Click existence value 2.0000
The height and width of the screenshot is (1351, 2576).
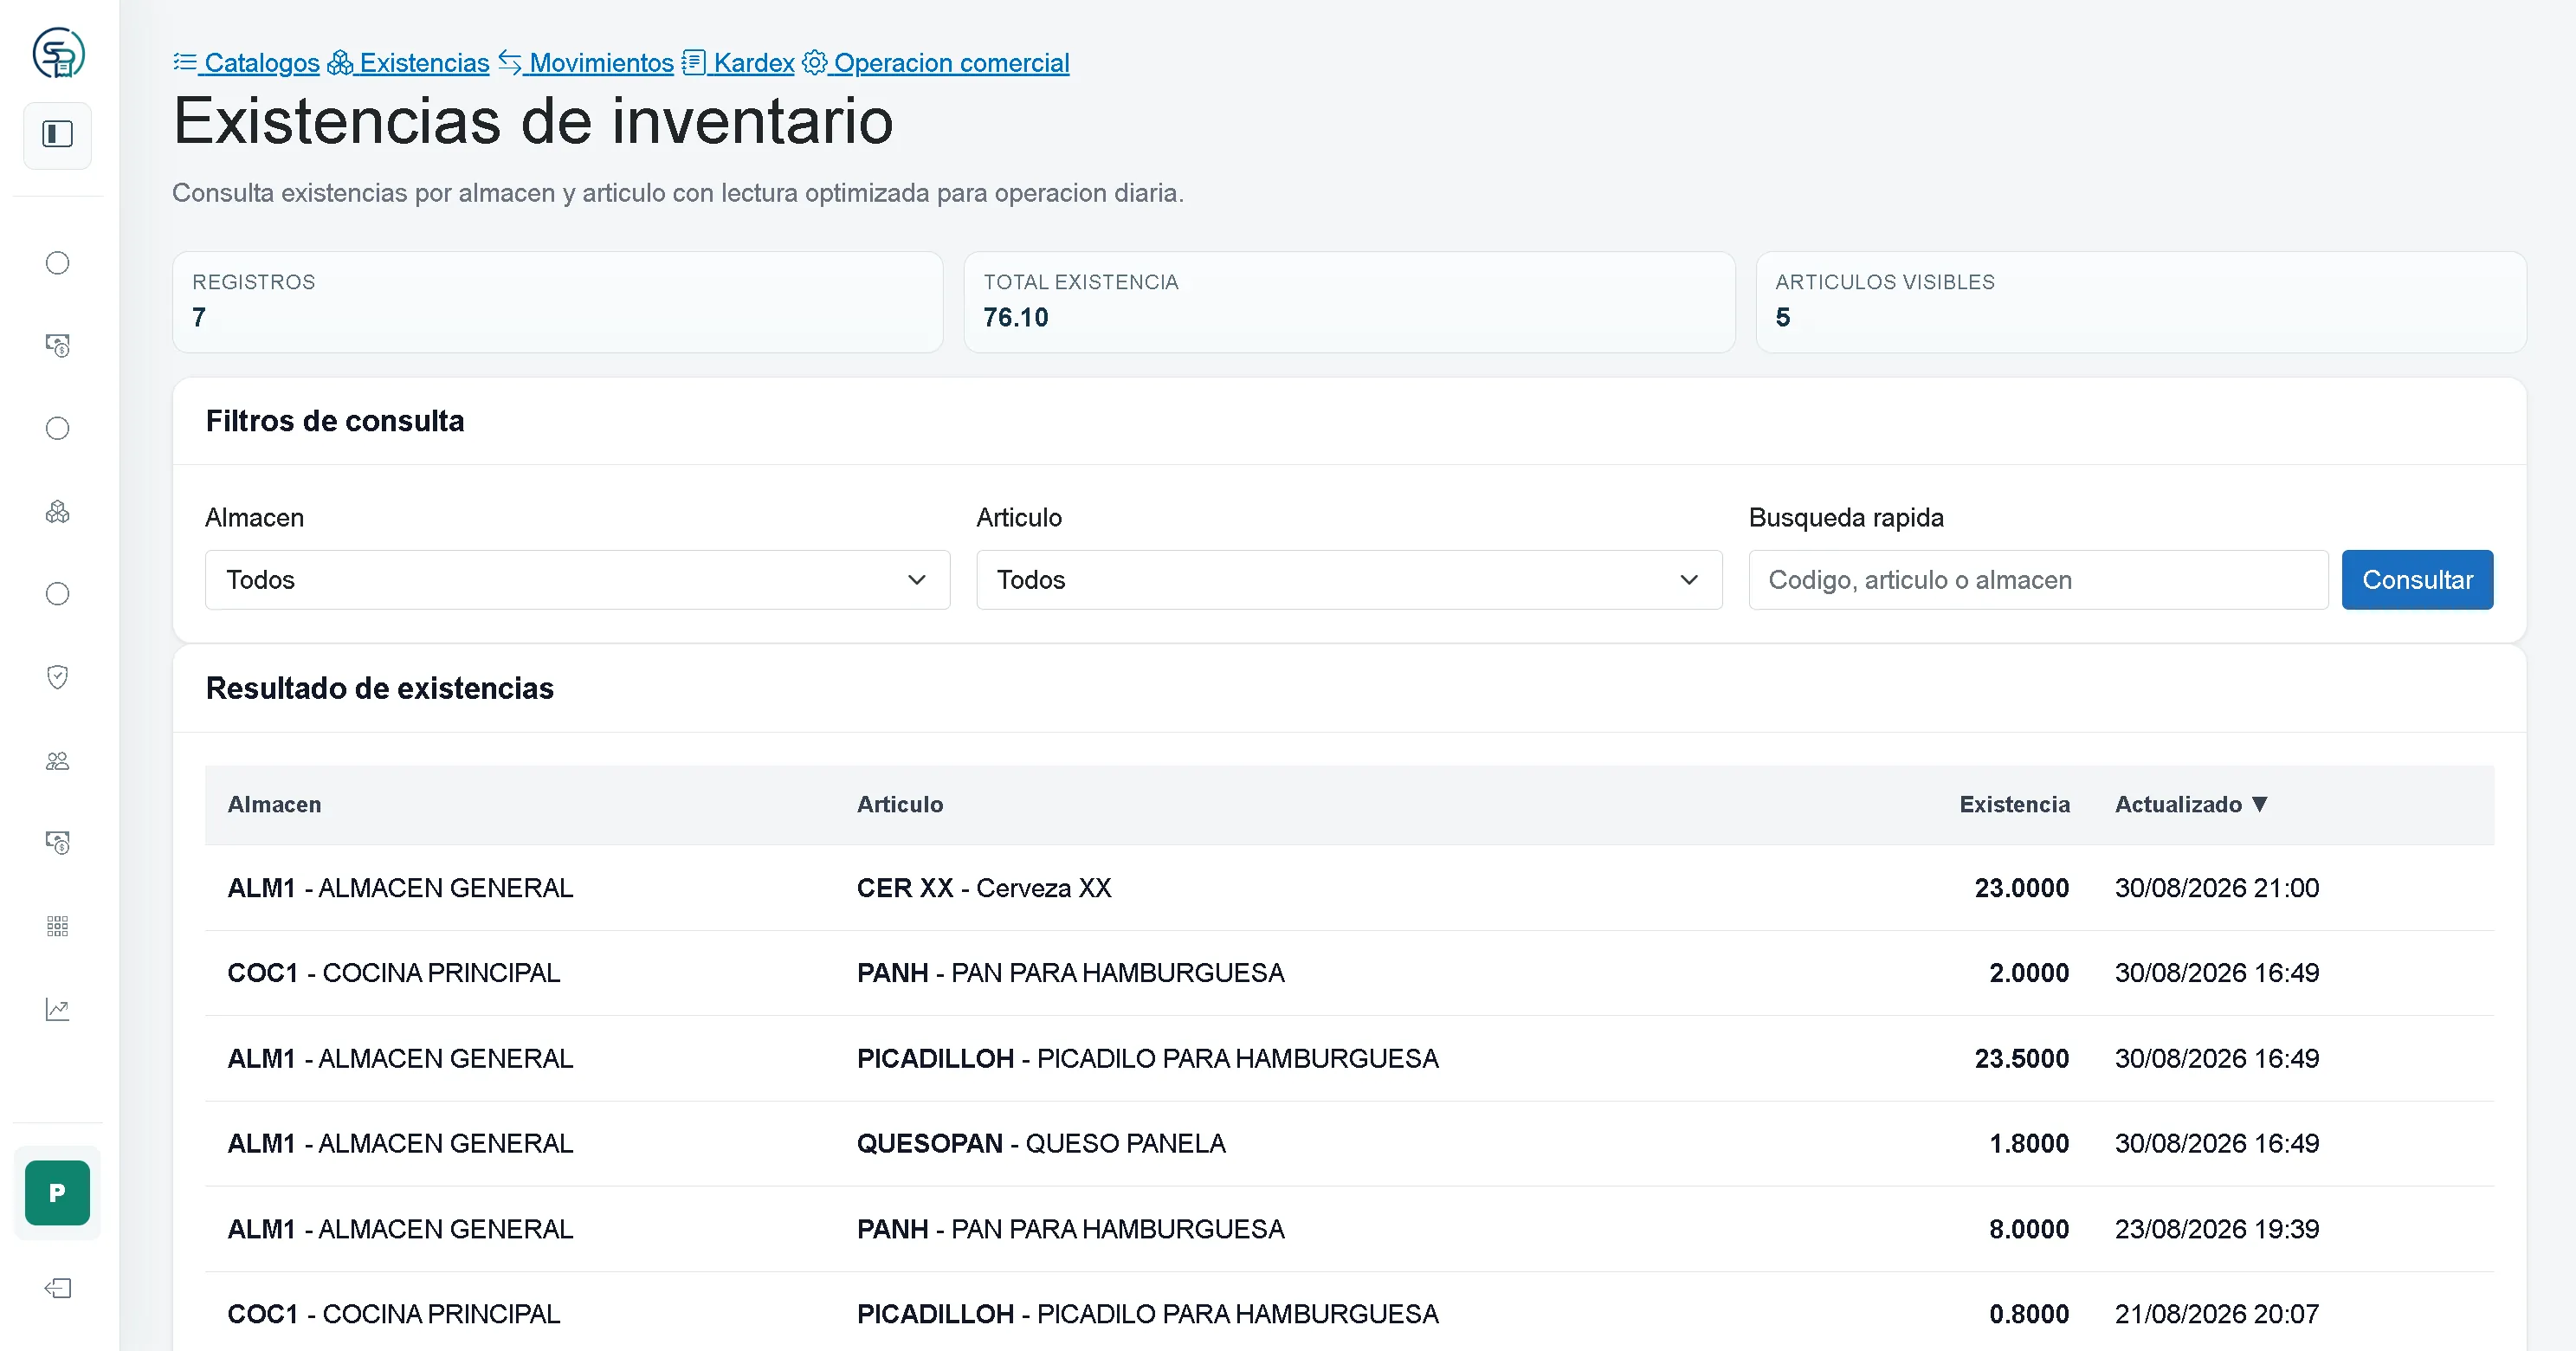tap(2028, 973)
